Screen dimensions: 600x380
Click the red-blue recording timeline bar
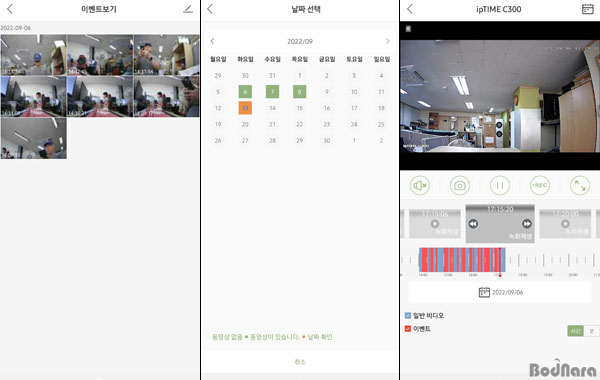(x=462, y=260)
